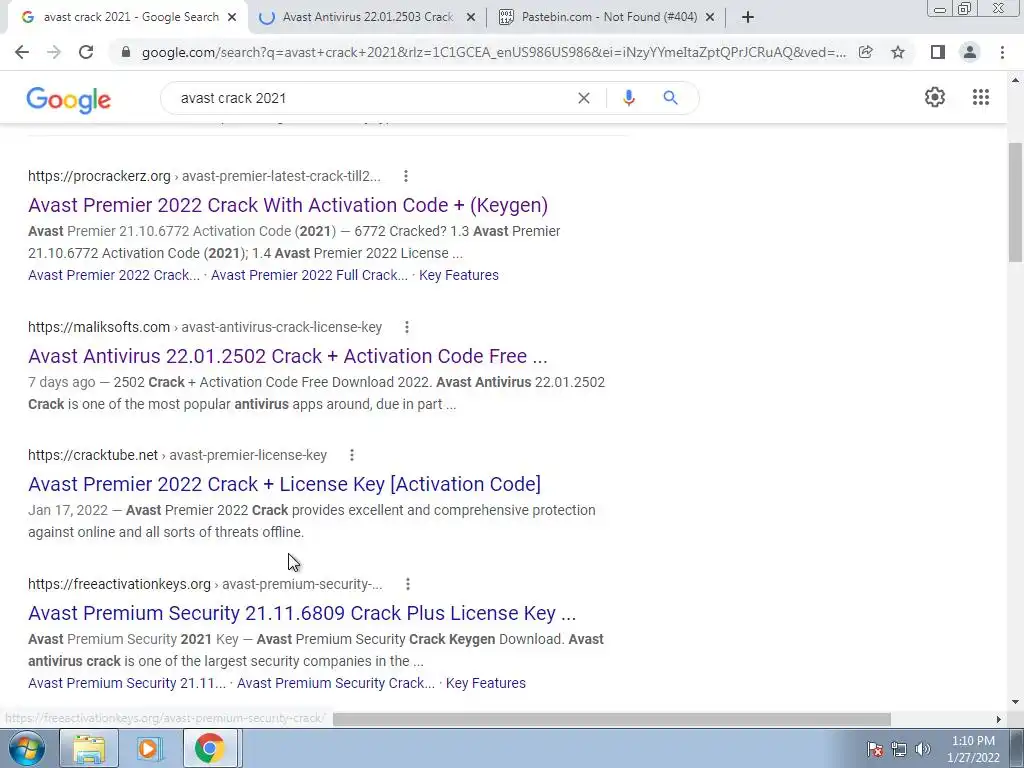Open sitelink Avast Premium Security 21.11...
The width and height of the screenshot is (1024, 768).
click(127, 683)
